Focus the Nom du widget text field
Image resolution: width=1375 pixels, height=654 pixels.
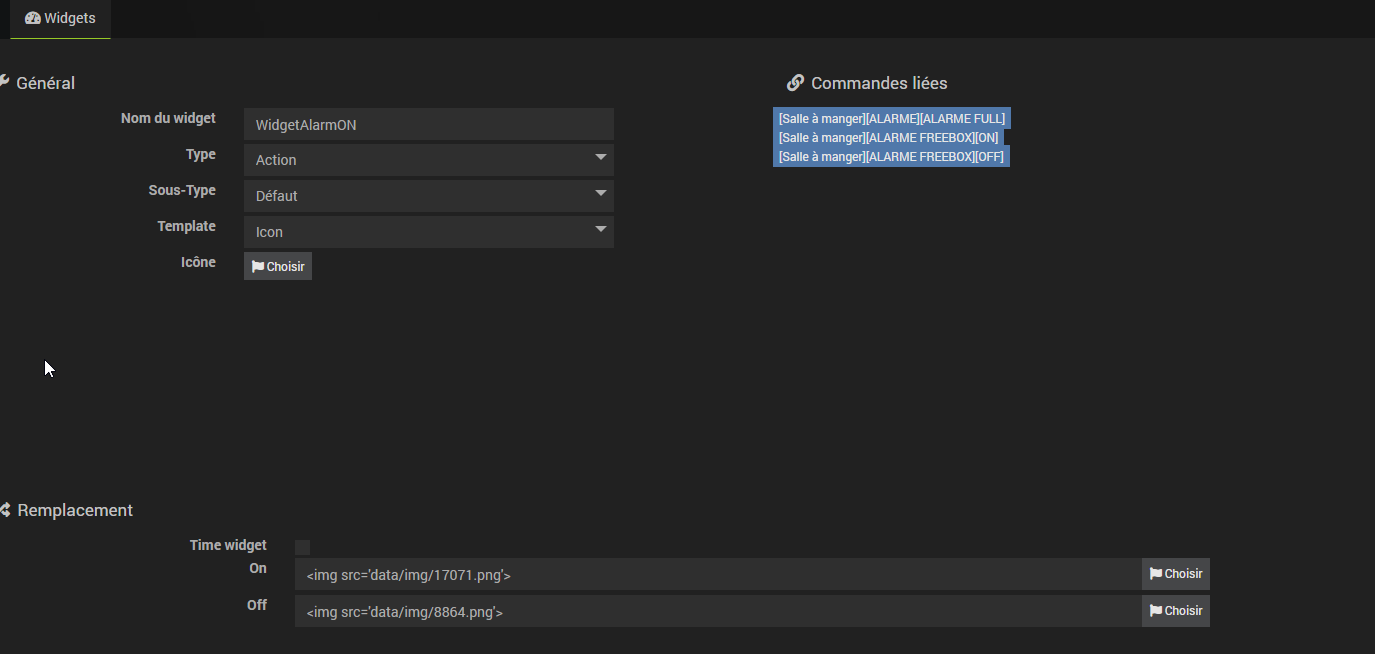pyautogui.click(x=428, y=124)
